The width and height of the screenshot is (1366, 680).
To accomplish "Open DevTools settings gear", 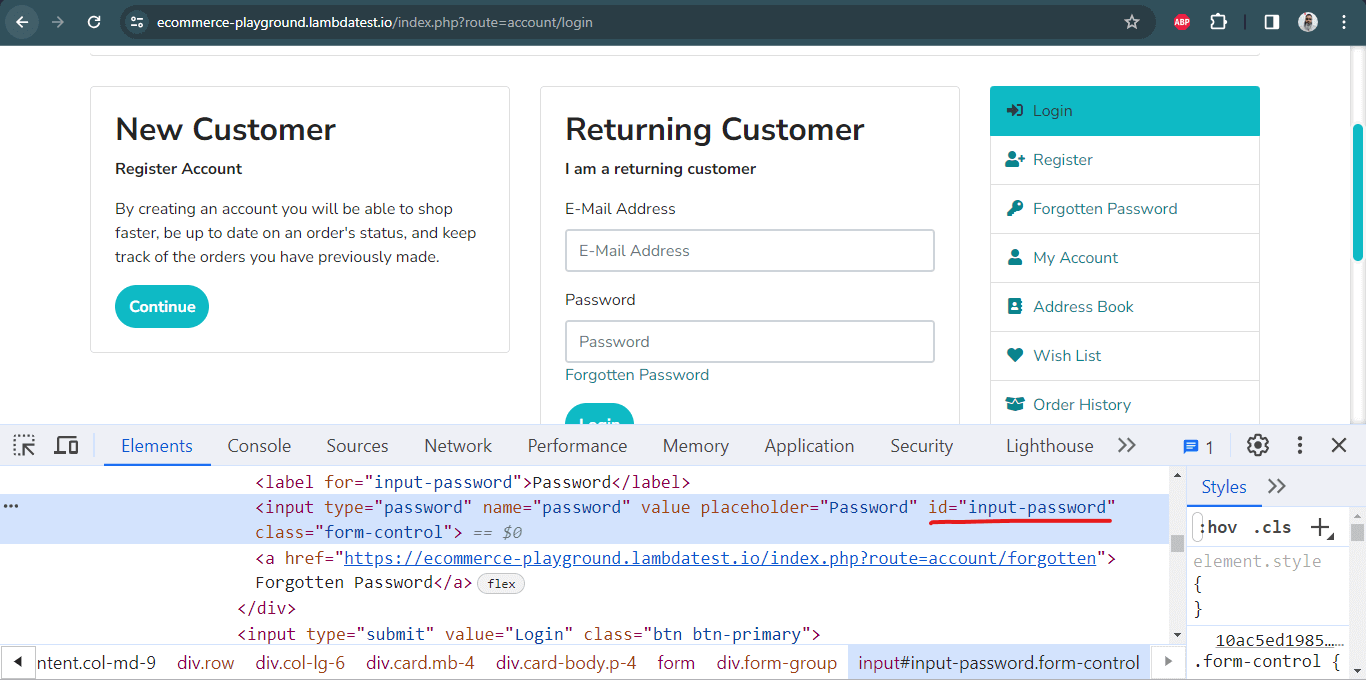I will (1257, 445).
